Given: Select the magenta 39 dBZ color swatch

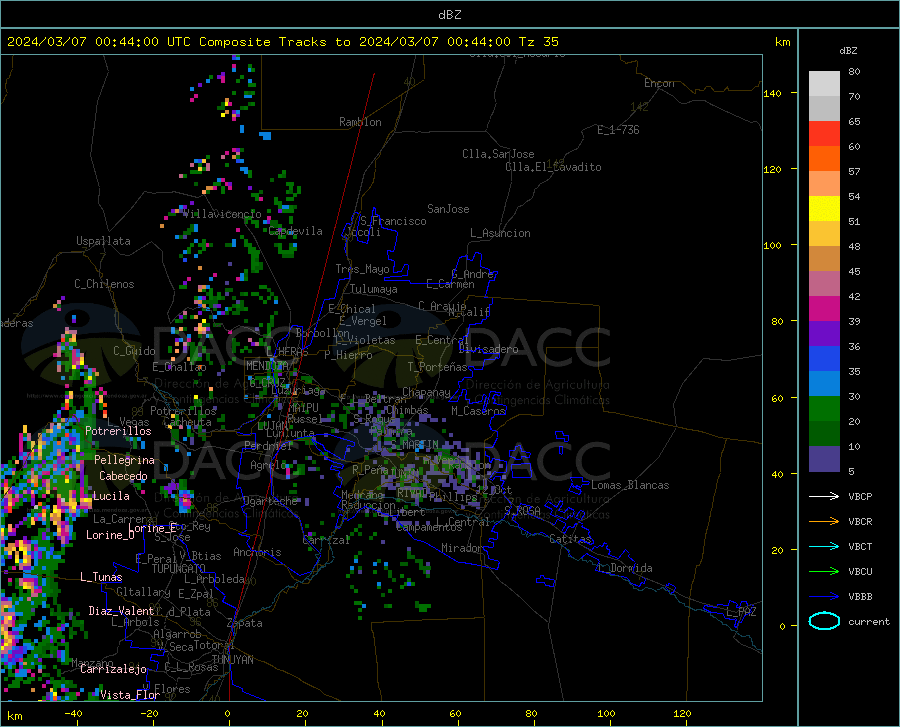Looking at the screenshot, I should point(824,309).
